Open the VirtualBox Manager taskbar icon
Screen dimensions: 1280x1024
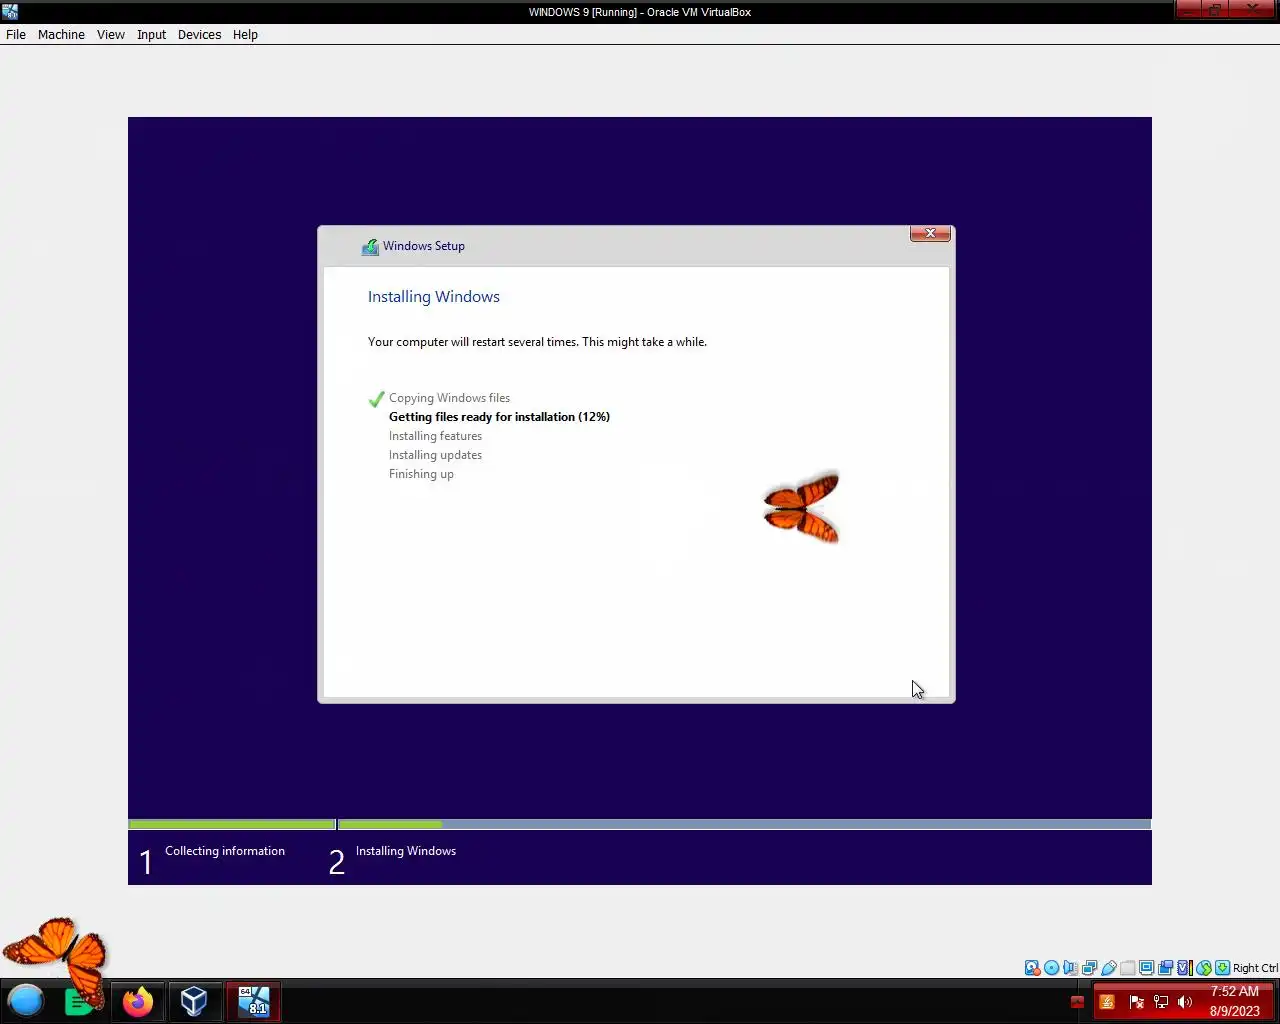(x=194, y=1001)
